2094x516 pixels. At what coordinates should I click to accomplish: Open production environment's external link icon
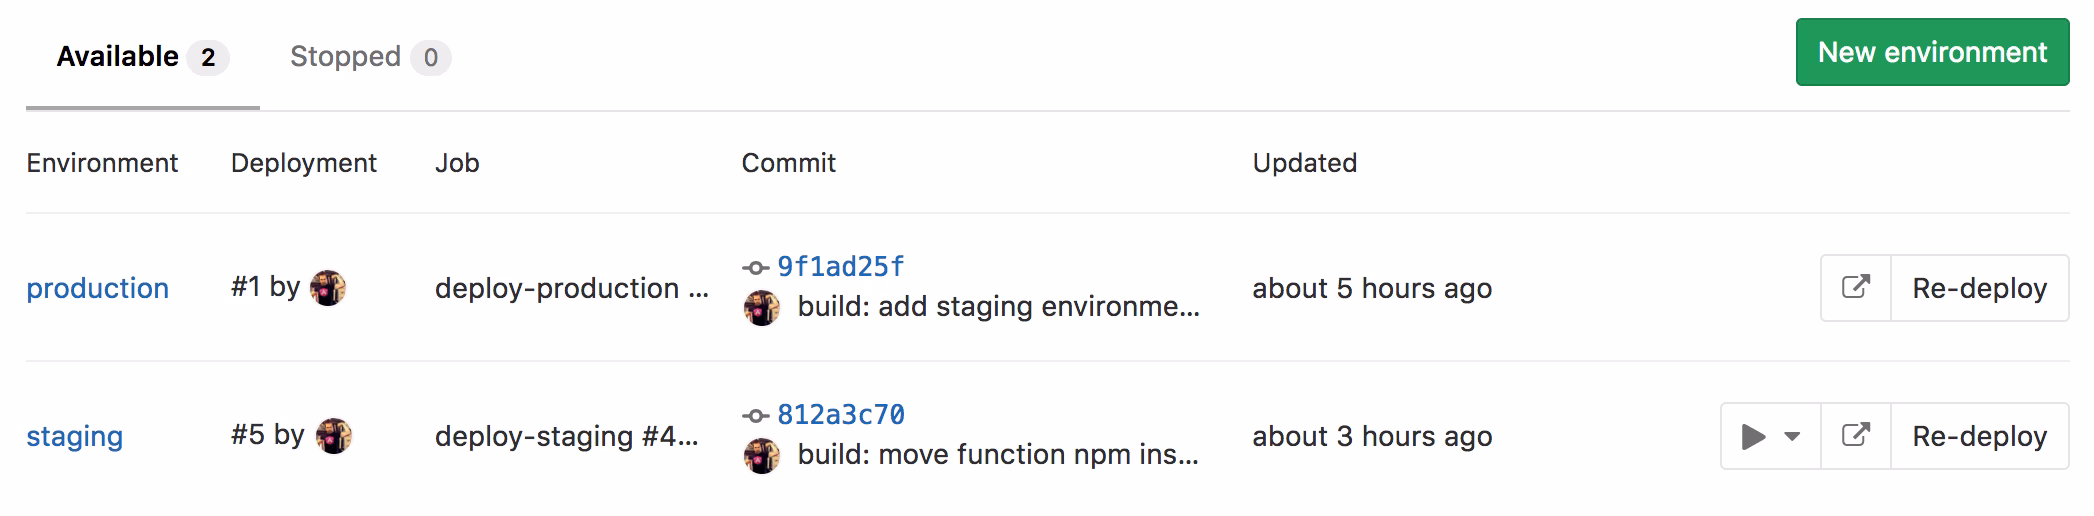coord(1856,288)
